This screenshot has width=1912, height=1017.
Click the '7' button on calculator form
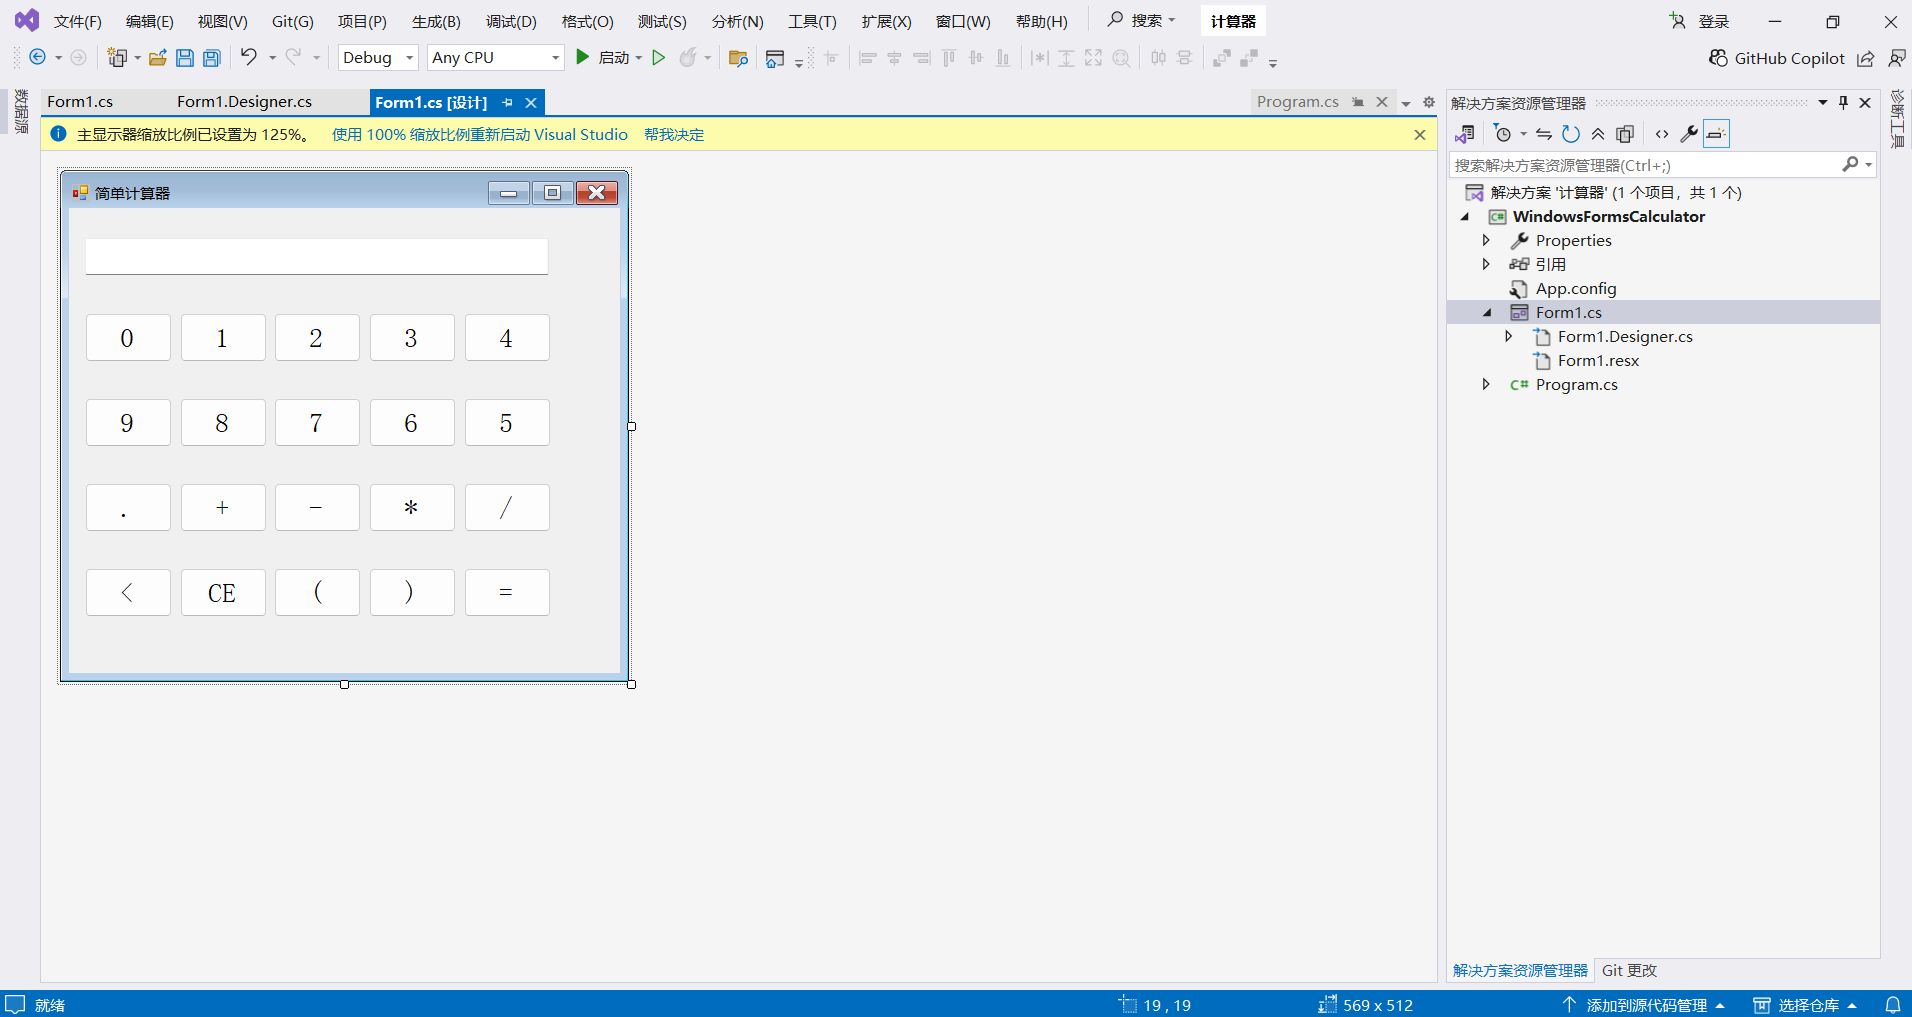pos(316,423)
